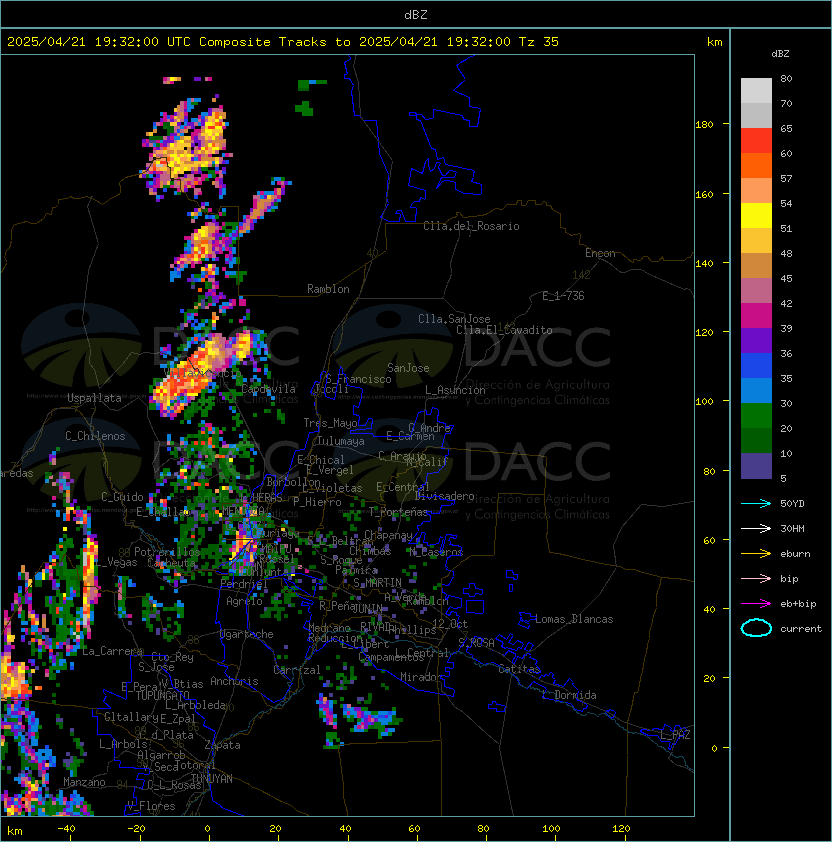Click the 'V_Flores' map label

click(151, 806)
